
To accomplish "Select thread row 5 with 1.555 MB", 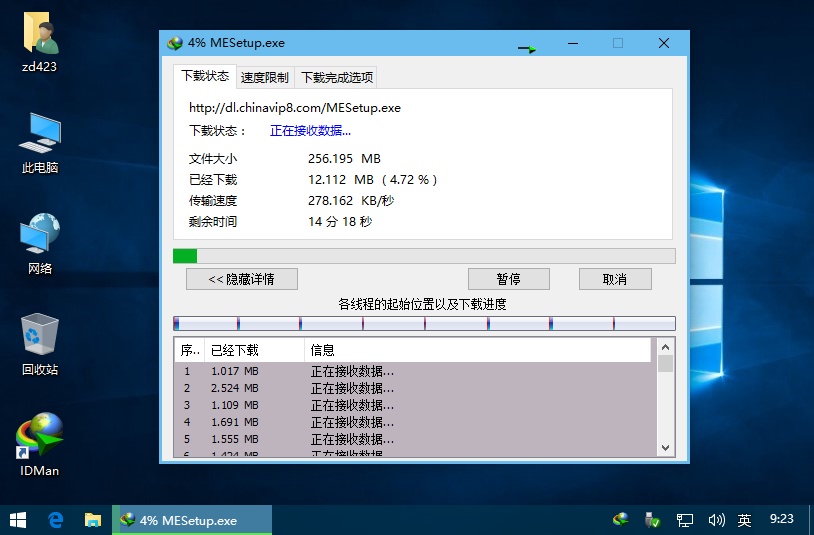I will pyautogui.click(x=415, y=440).
